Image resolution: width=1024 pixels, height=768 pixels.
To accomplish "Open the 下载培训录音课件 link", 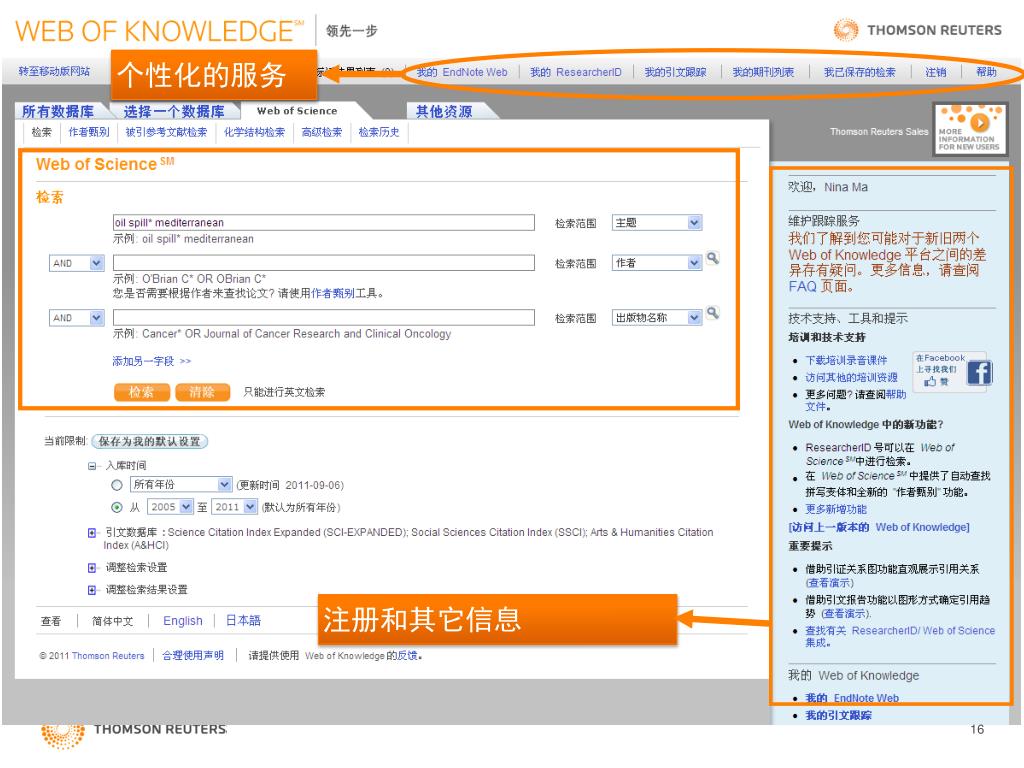I will click(846, 360).
